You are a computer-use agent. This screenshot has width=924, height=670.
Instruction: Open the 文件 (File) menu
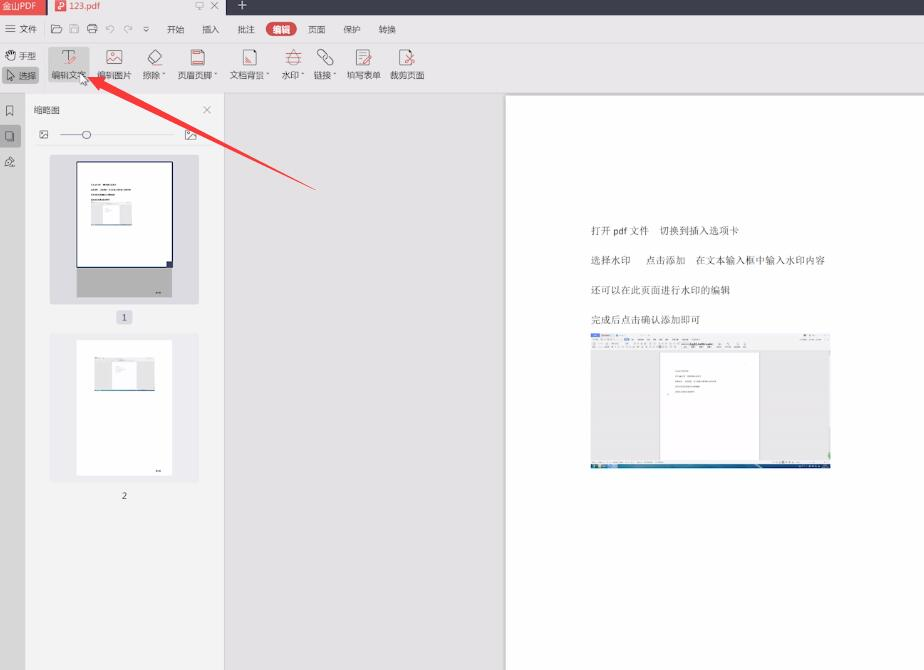(21, 30)
